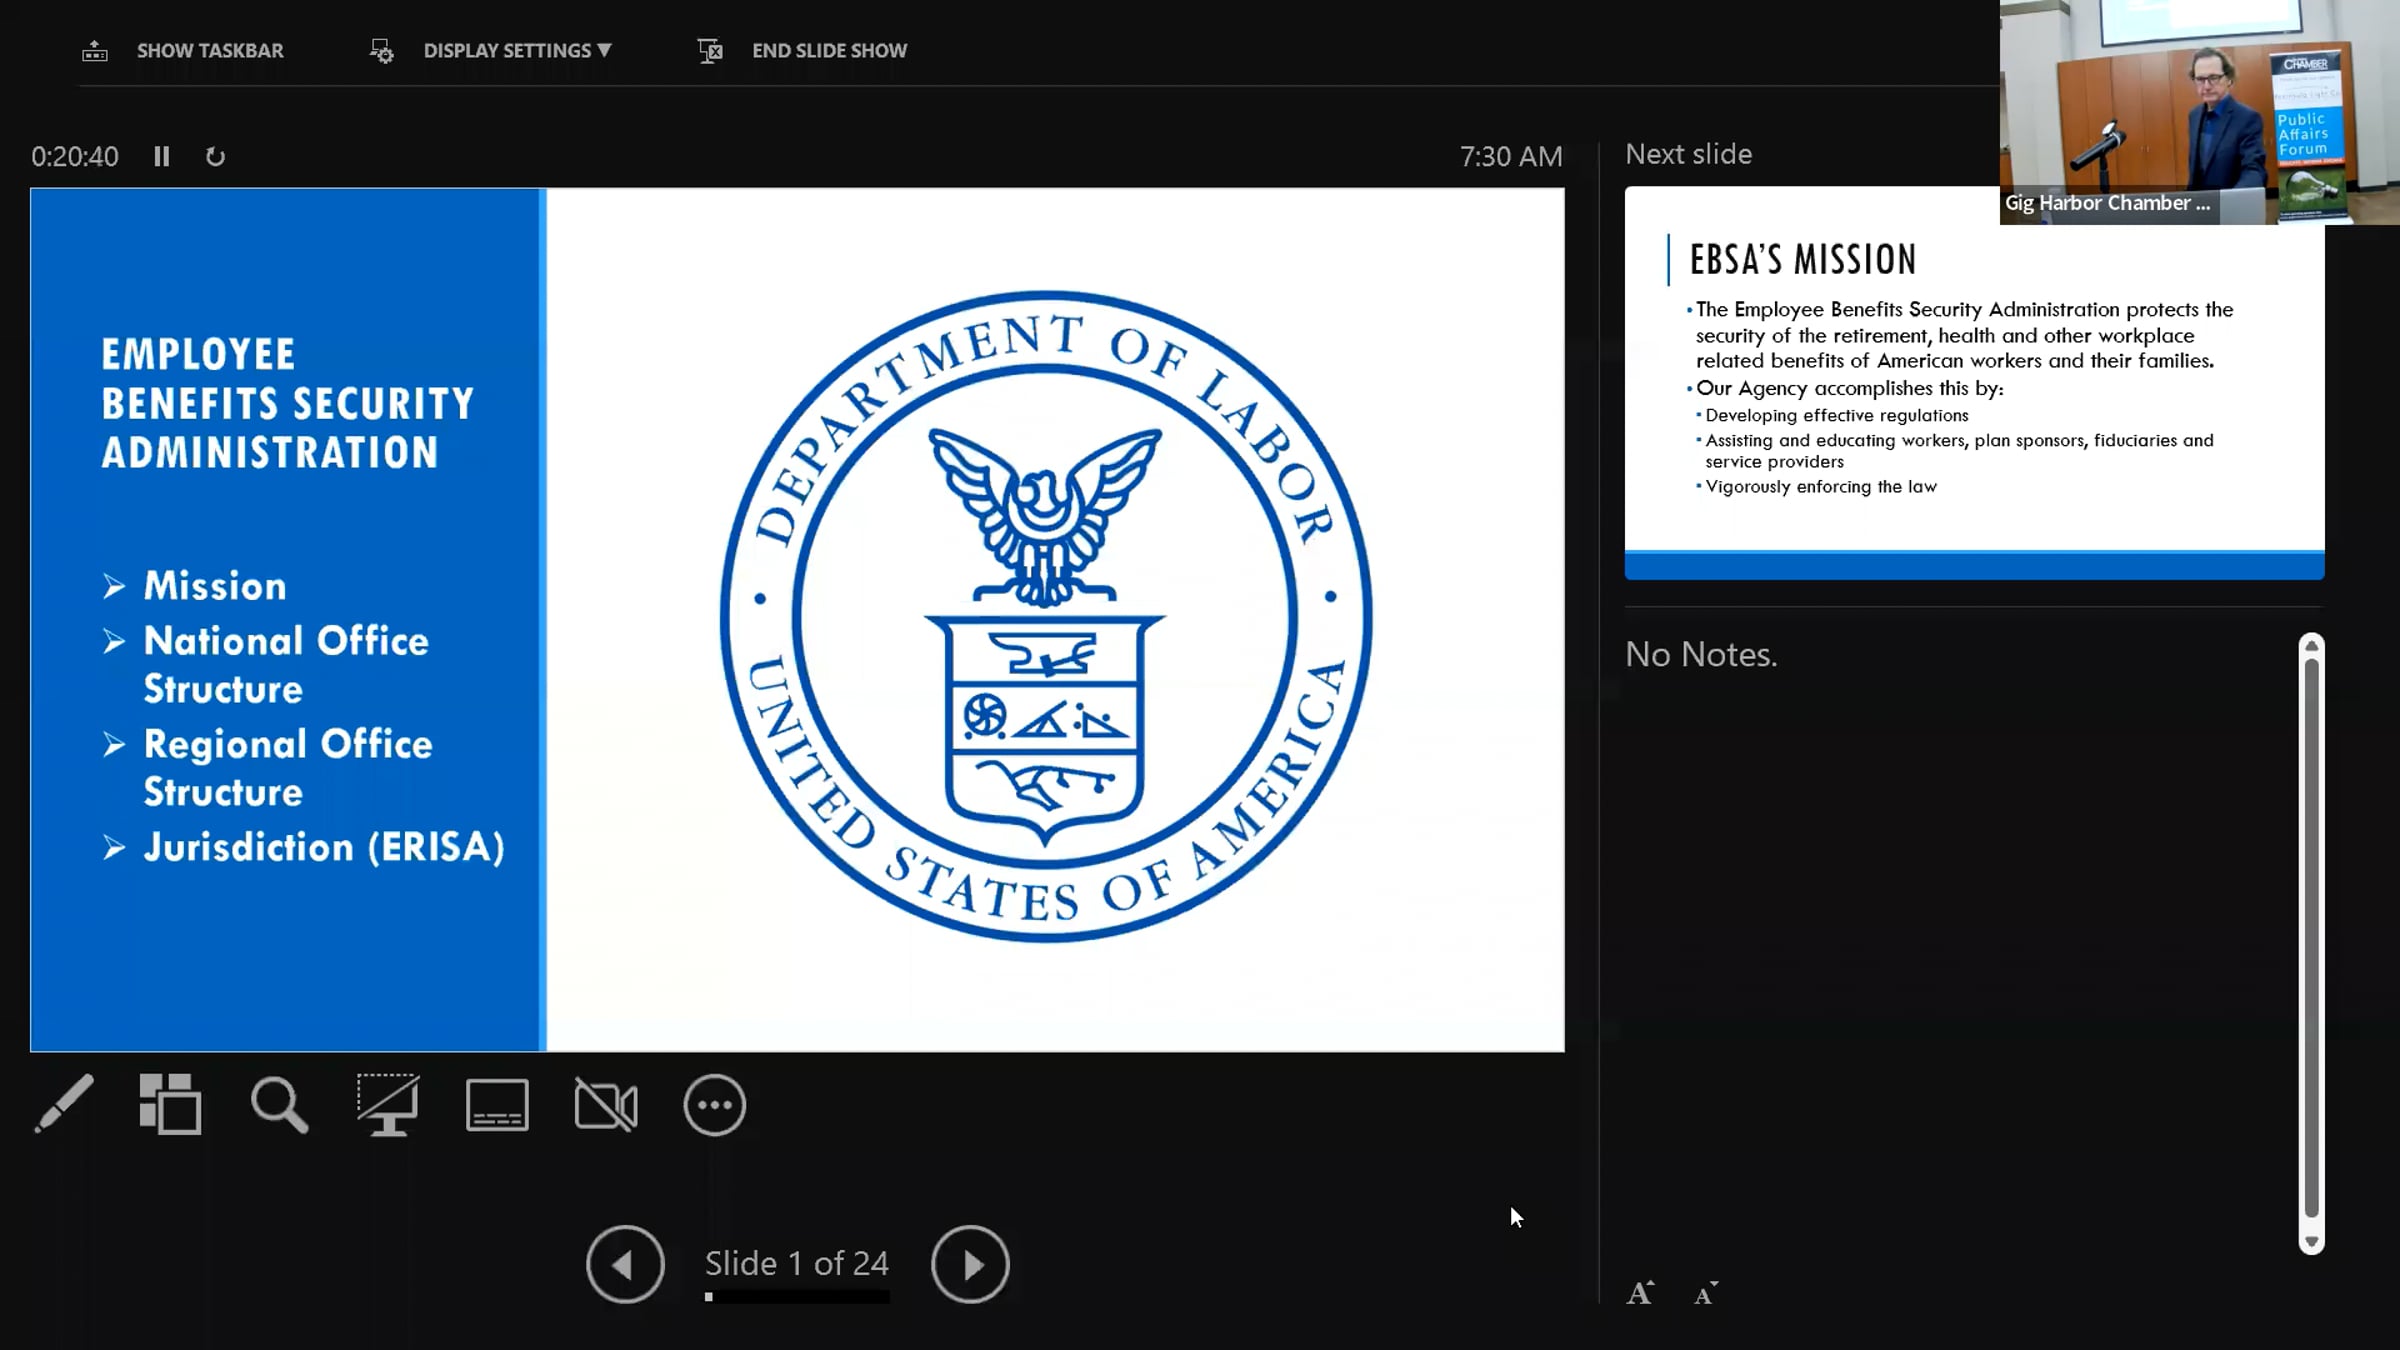Go back to previous slide arrow

(625, 1264)
